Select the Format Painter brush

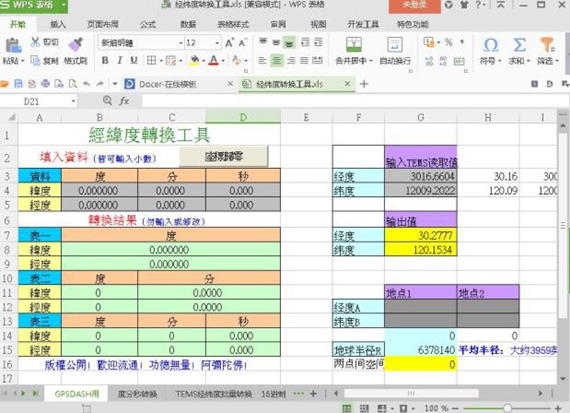point(75,45)
